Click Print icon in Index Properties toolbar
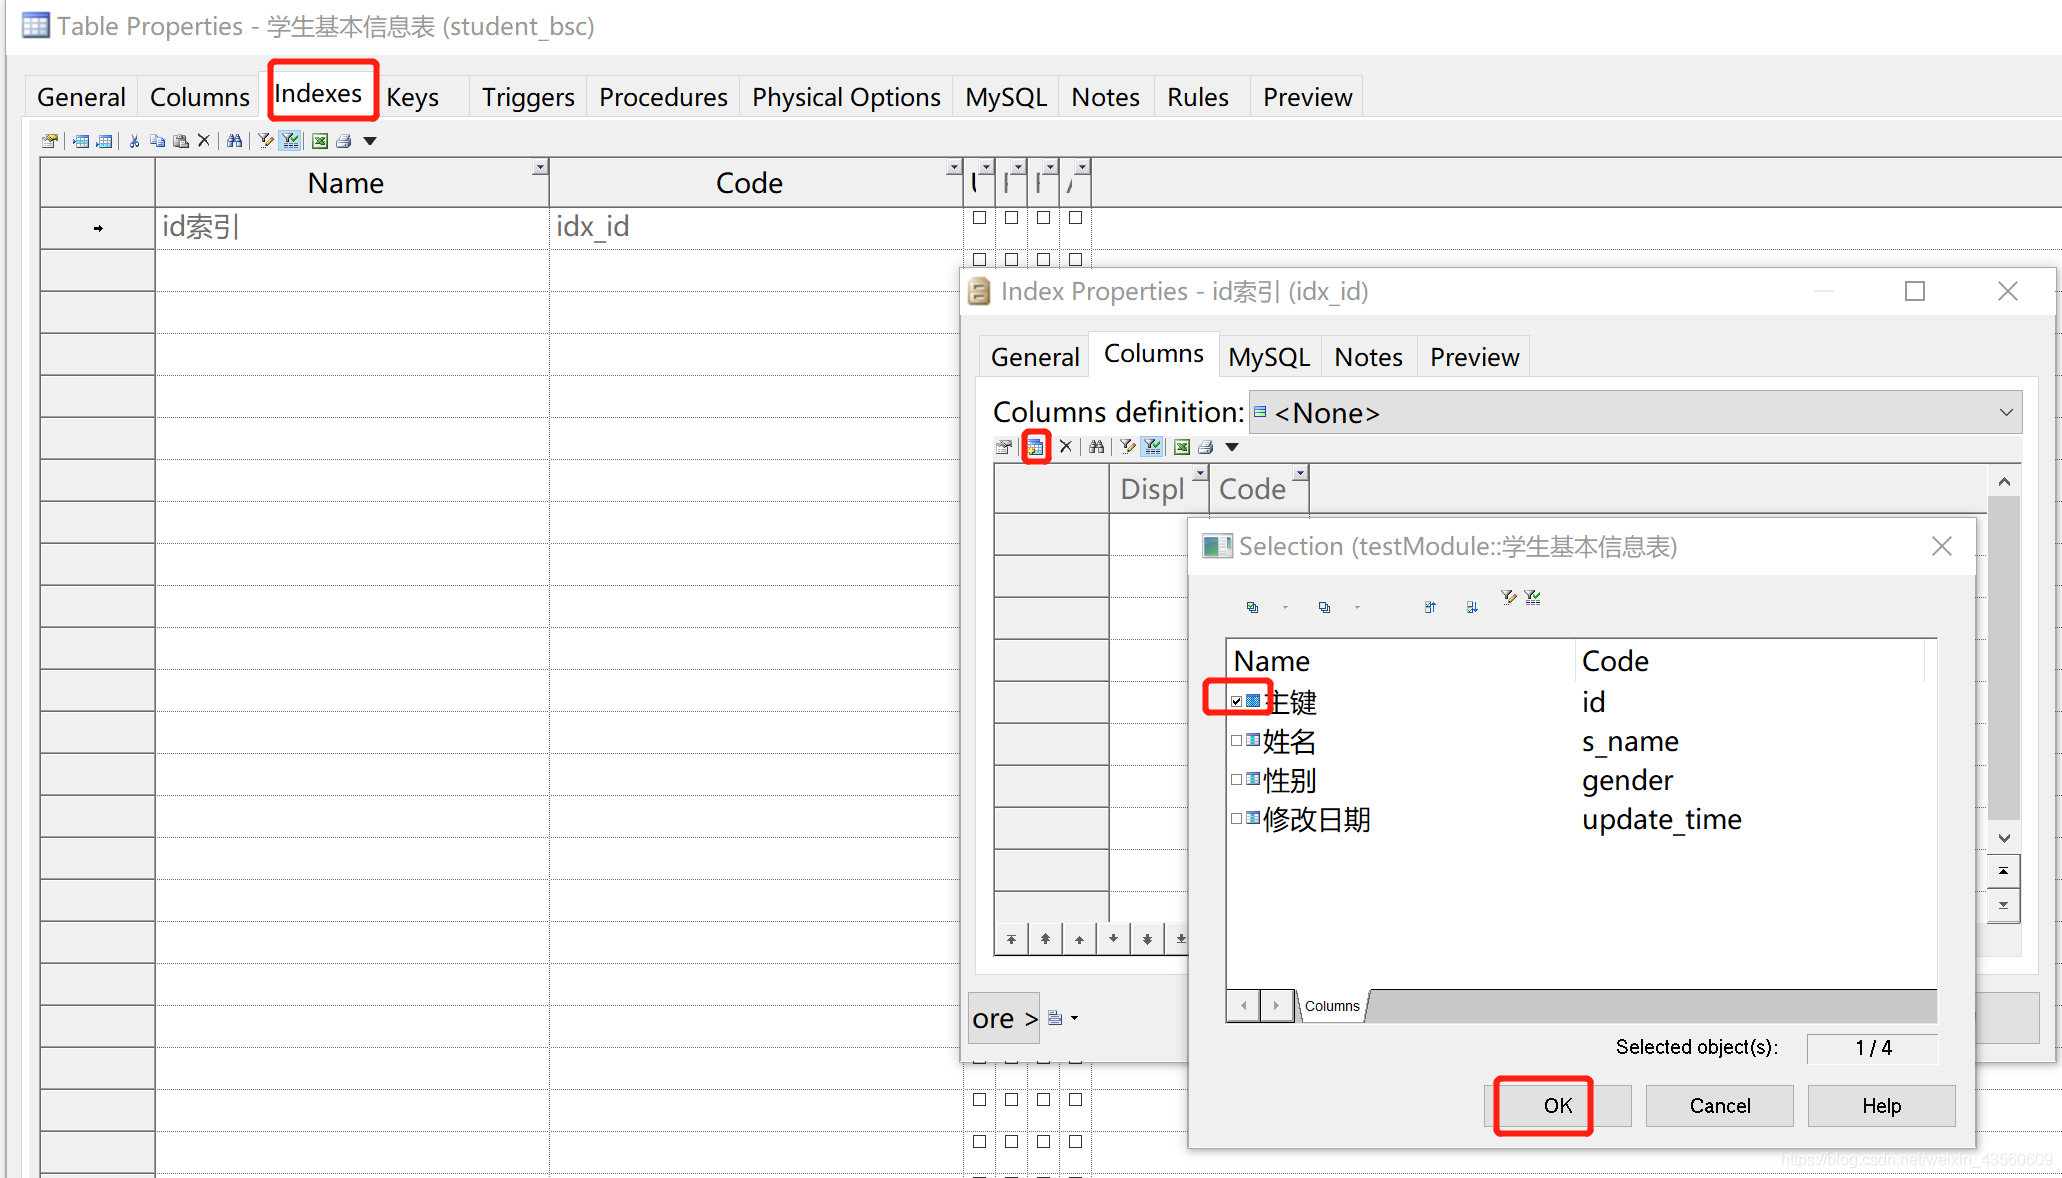 coord(1206,447)
